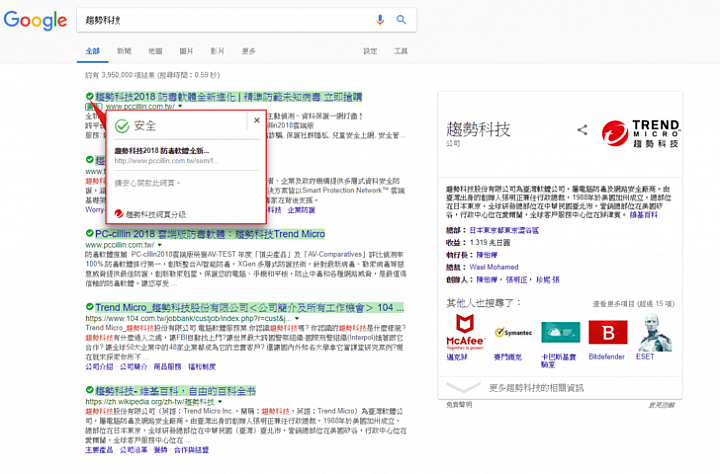
Task: Open the 趨勢科技2018 防毒軟體全新進化 ad result
Action: [229, 97]
